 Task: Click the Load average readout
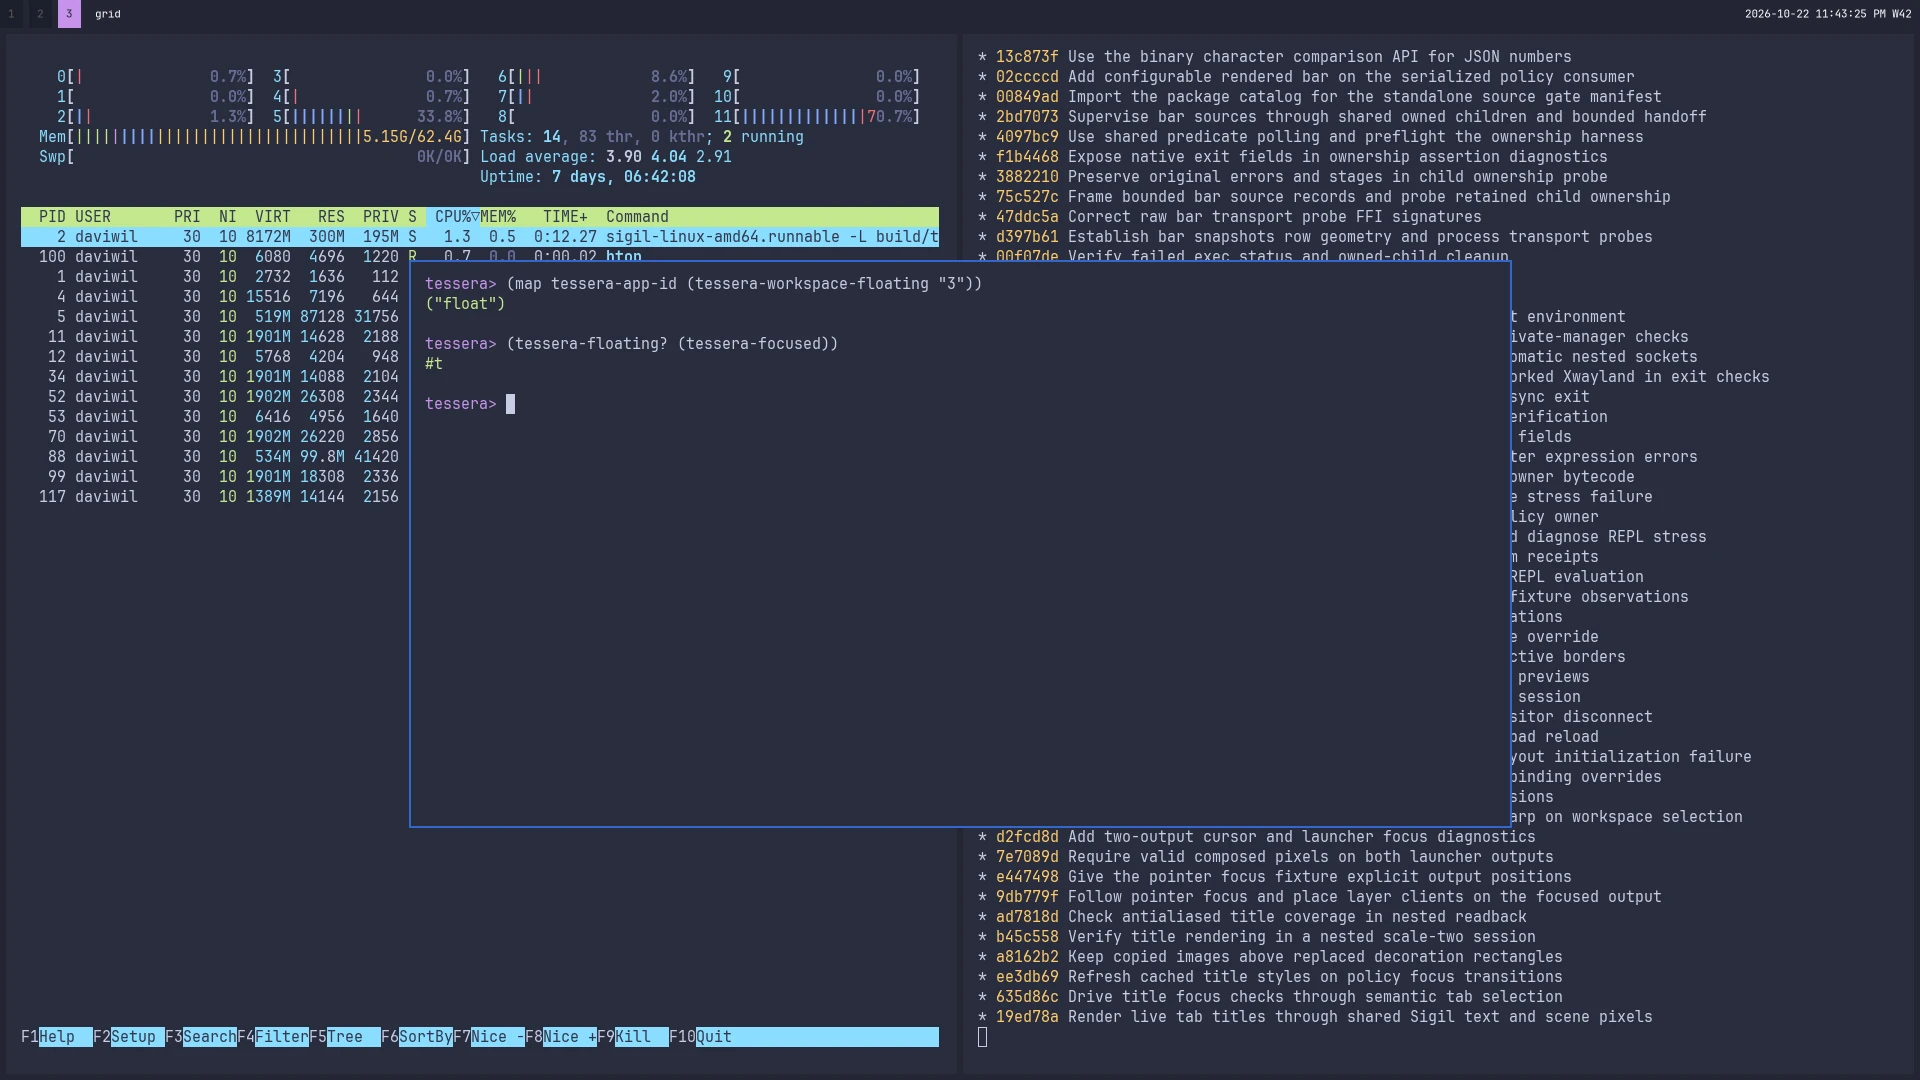[x=606, y=157]
